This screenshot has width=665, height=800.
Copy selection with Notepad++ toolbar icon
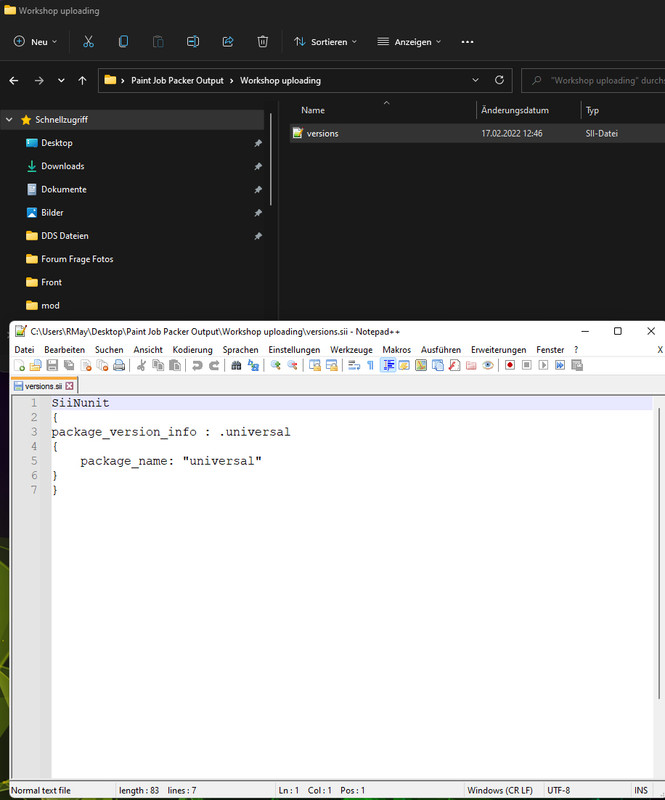(158, 365)
